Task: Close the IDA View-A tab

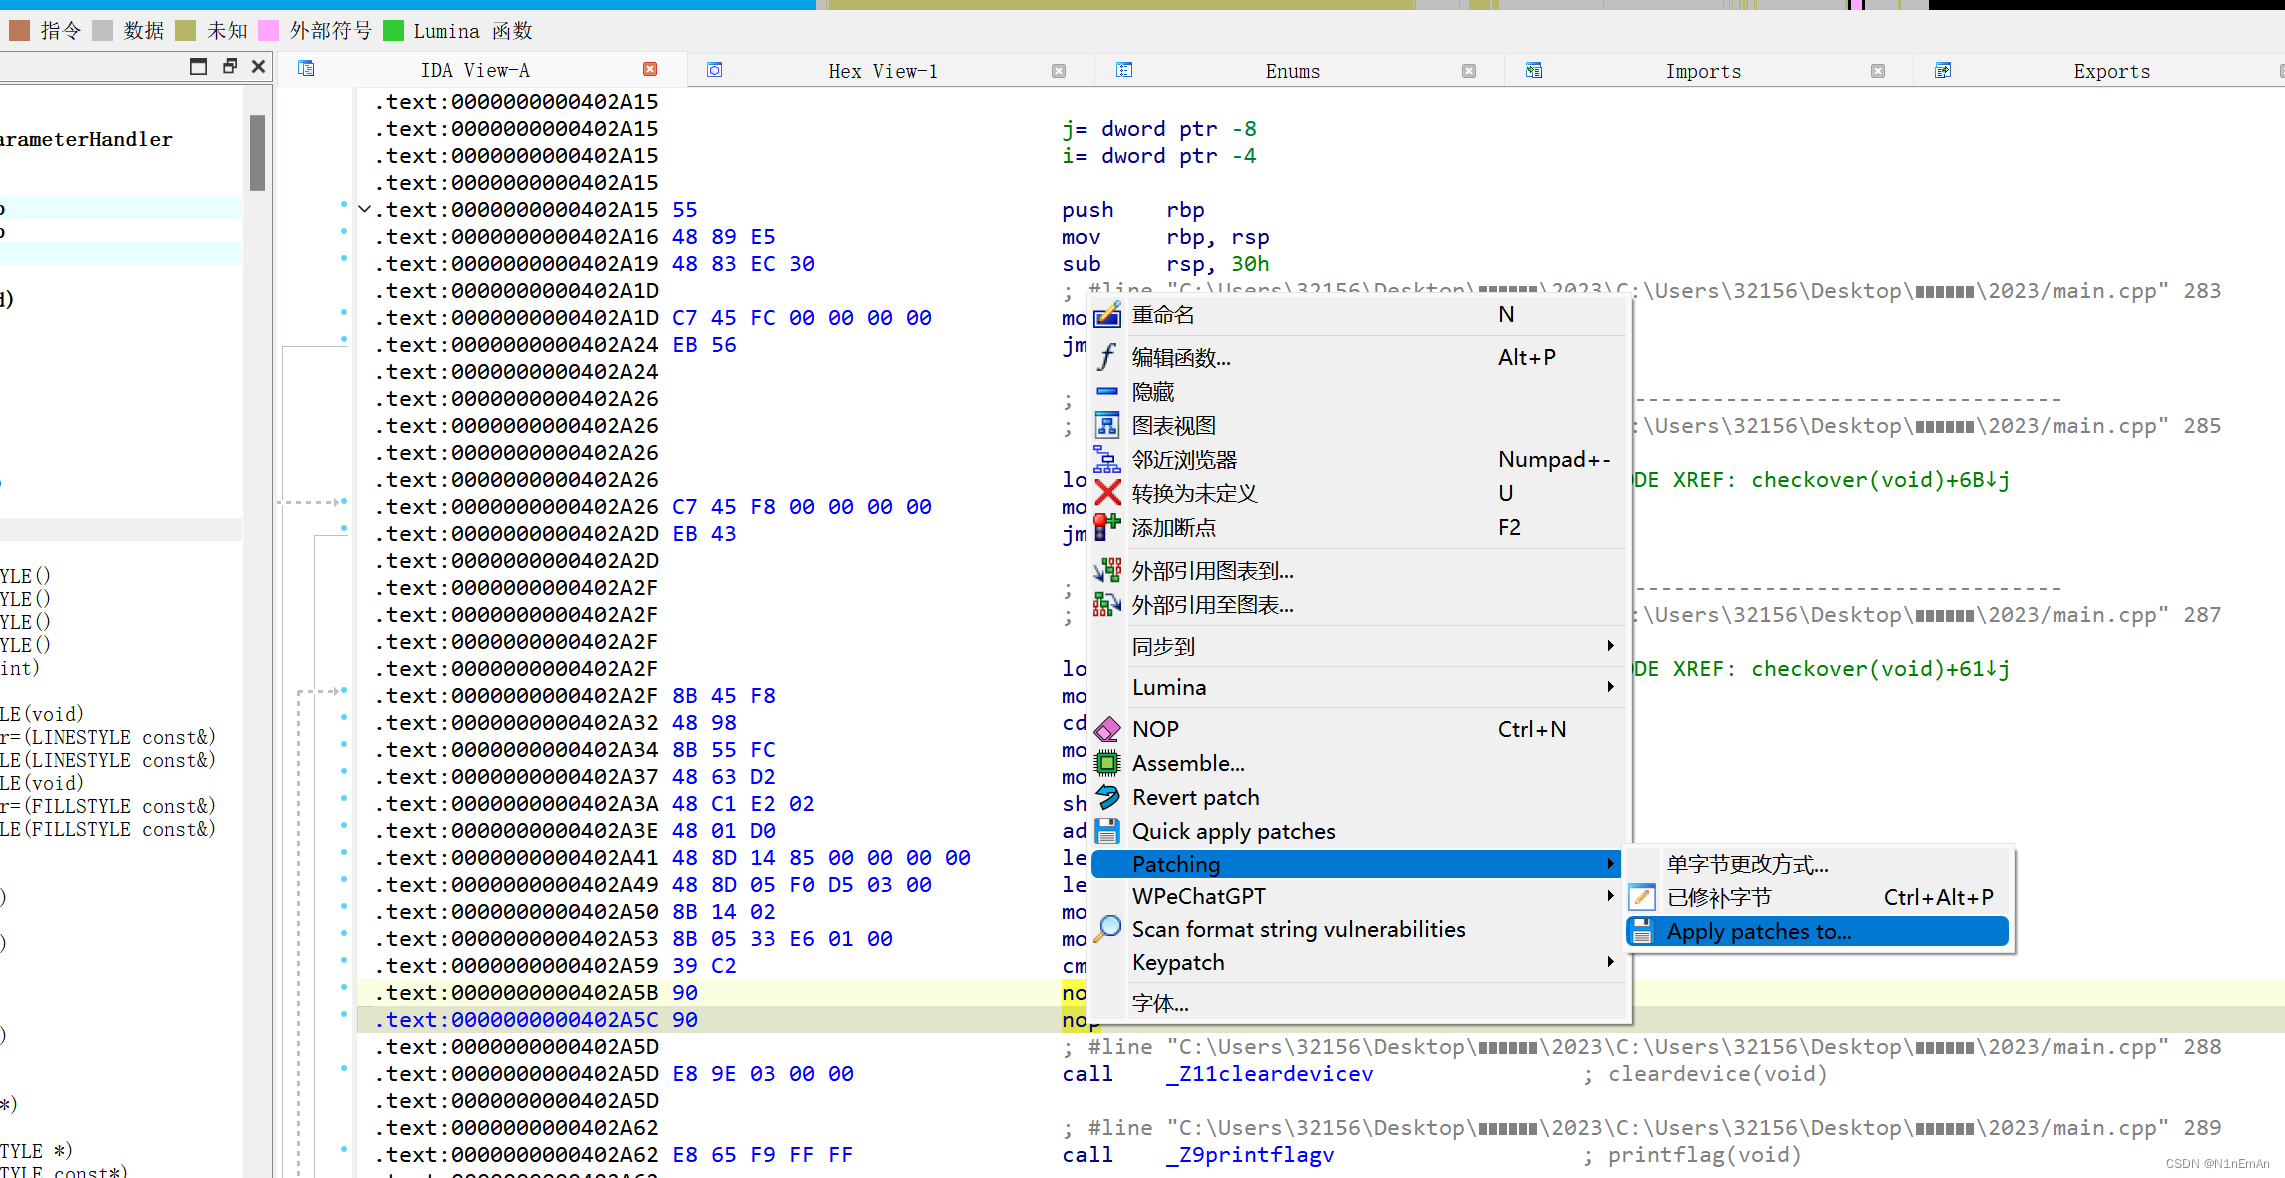Action: [x=650, y=69]
